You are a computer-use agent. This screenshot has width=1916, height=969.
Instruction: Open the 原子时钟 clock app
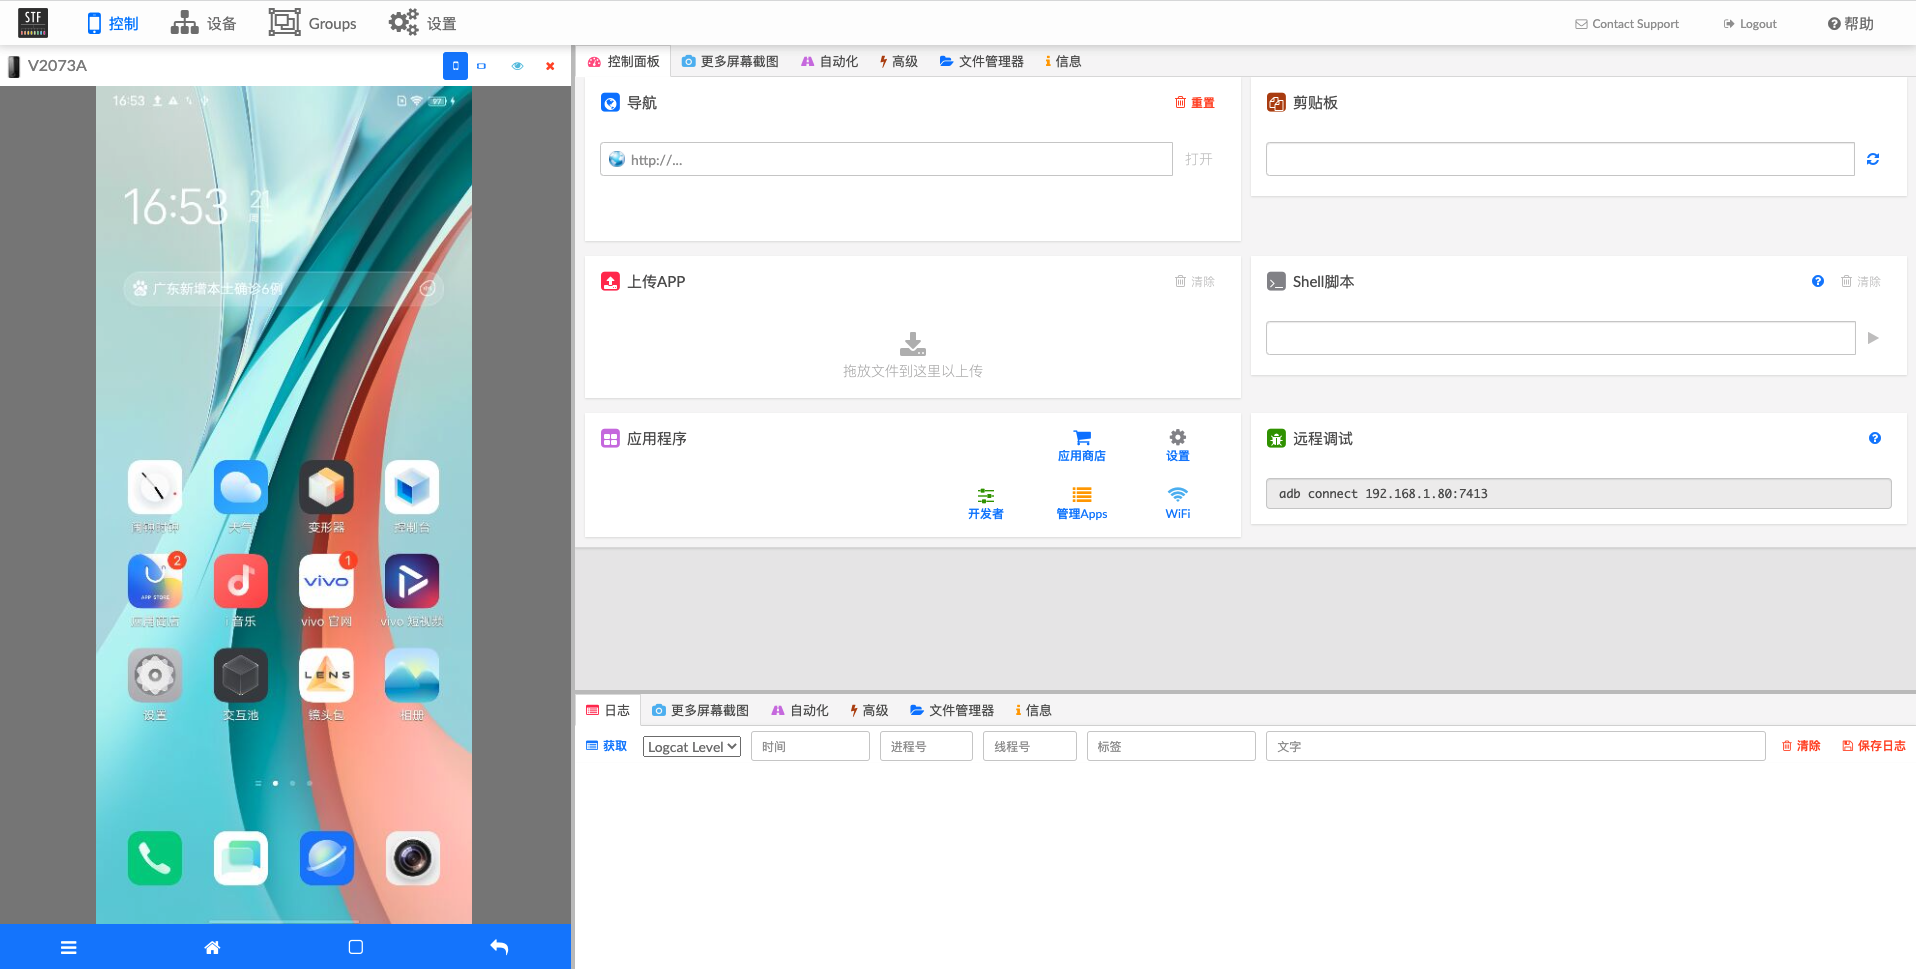155,487
